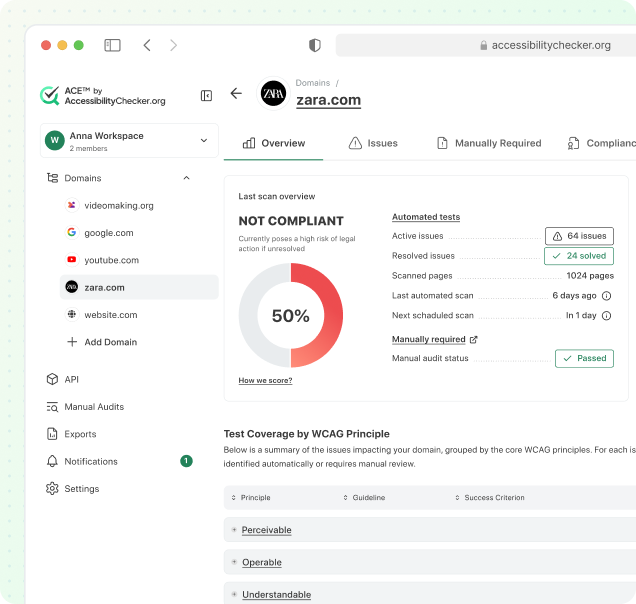The width and height of the screenshot is (636, 604).
Task: Click the ACE AccessibilityChecker logo
Action: tap(103, 96)
